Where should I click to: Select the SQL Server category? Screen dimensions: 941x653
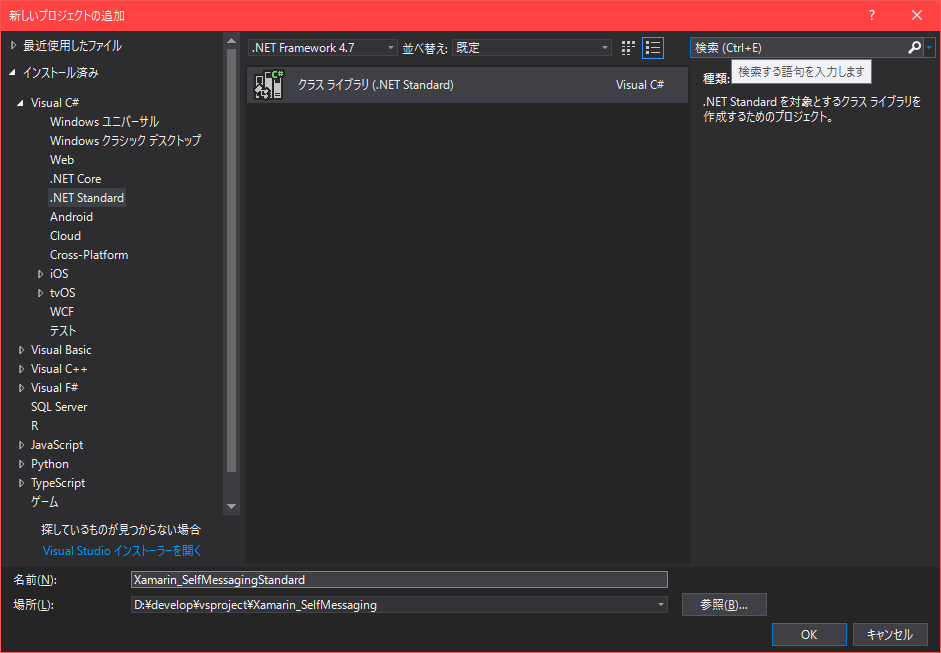click(59, 407)
